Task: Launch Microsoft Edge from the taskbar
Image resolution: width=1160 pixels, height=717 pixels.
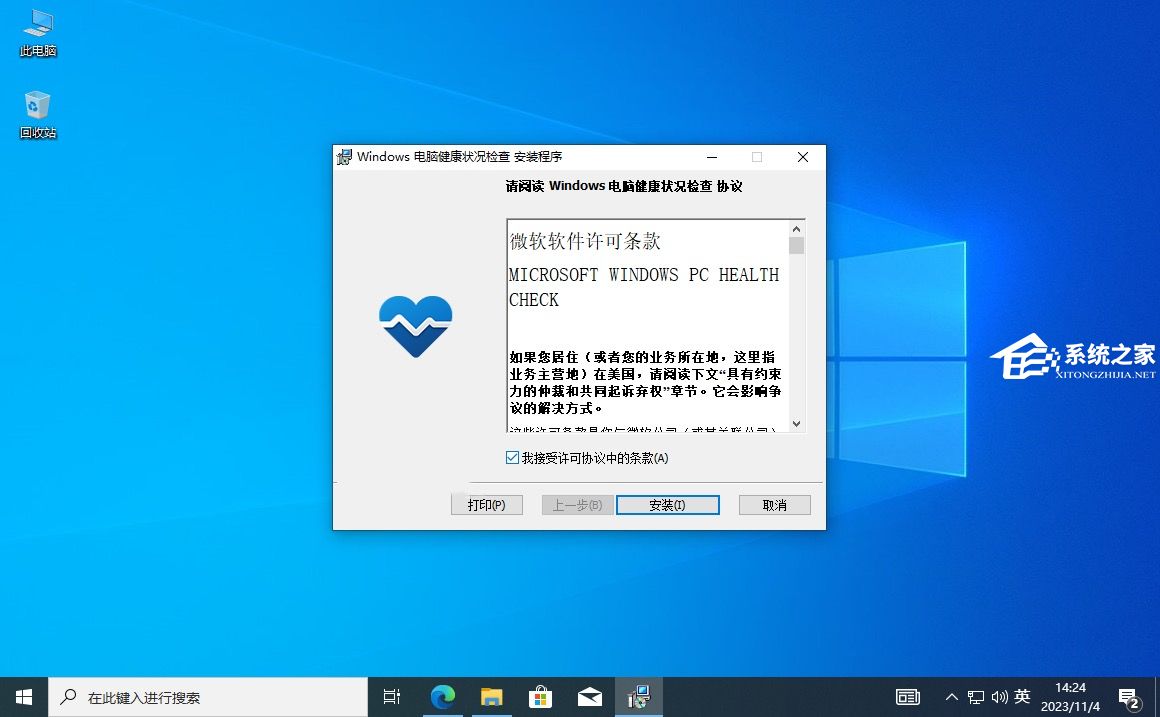Action: point(442,697)
